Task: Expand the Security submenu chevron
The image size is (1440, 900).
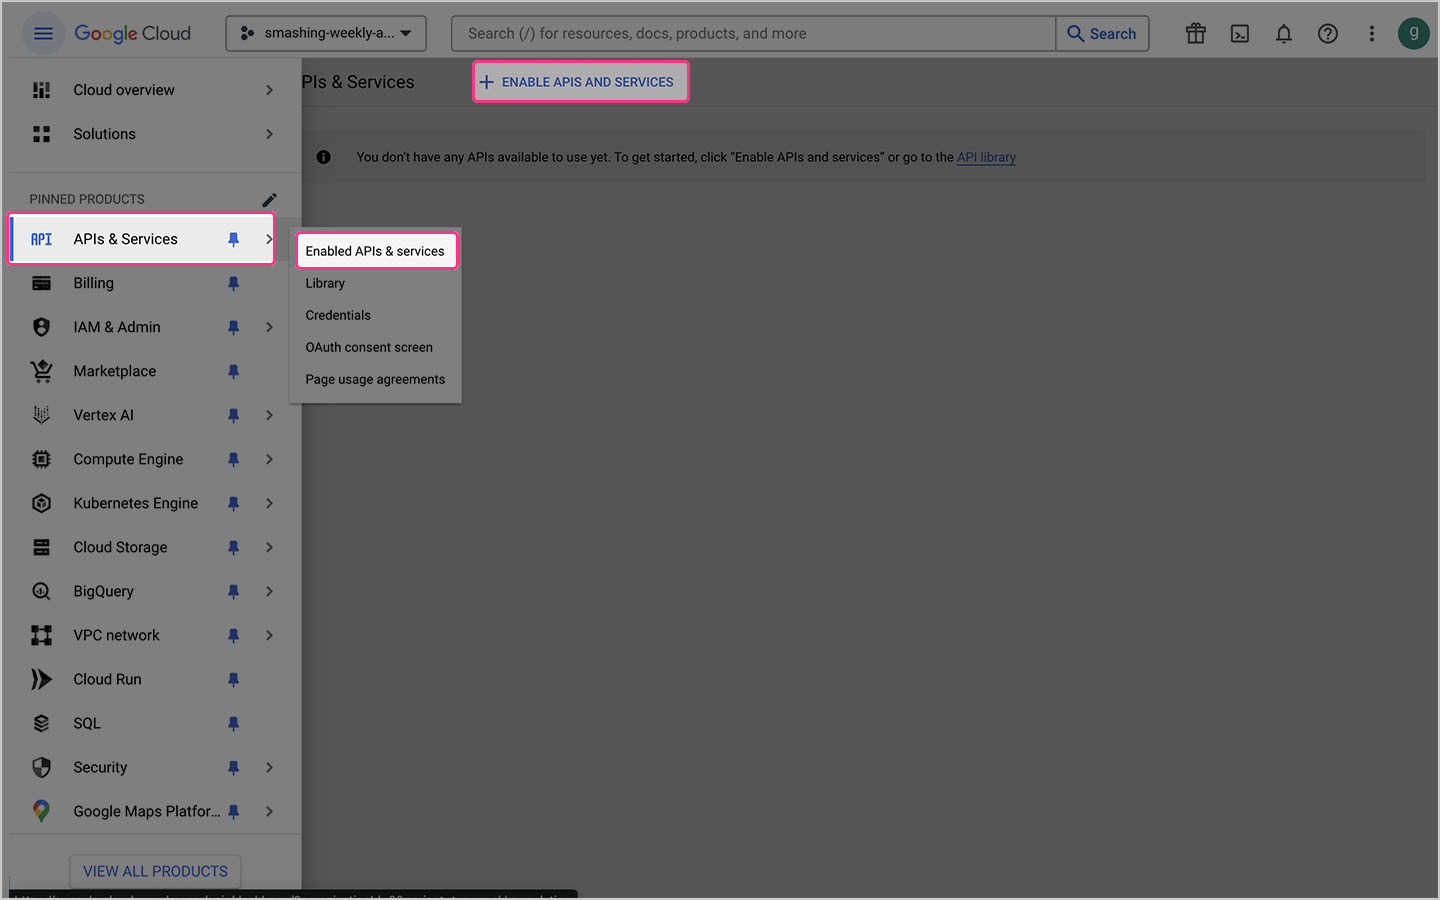Action: click(x=269, y=767)
